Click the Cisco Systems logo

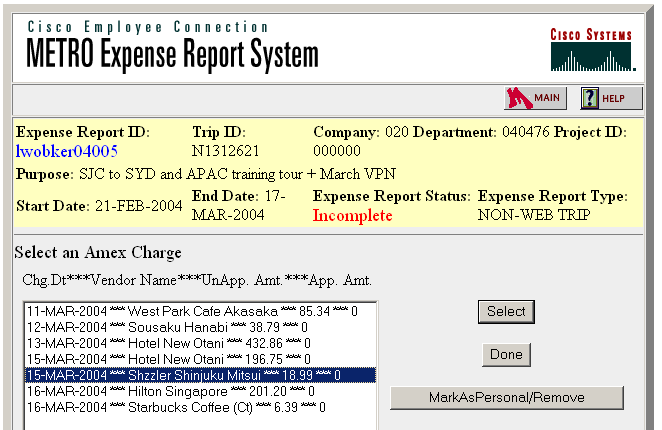click(592, 49)
